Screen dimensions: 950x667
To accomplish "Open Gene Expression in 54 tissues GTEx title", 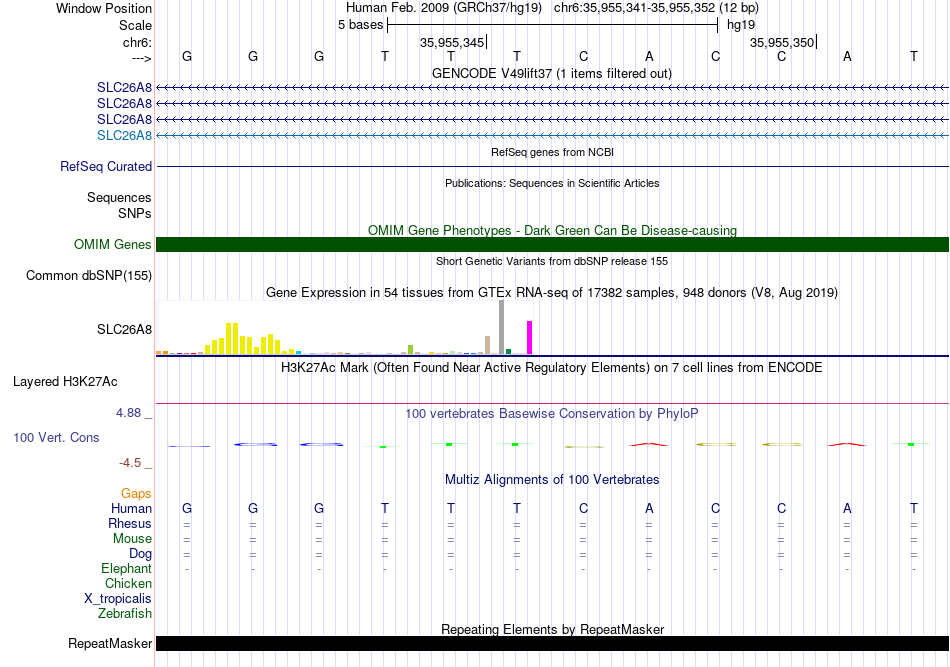I will click(552, 293).
